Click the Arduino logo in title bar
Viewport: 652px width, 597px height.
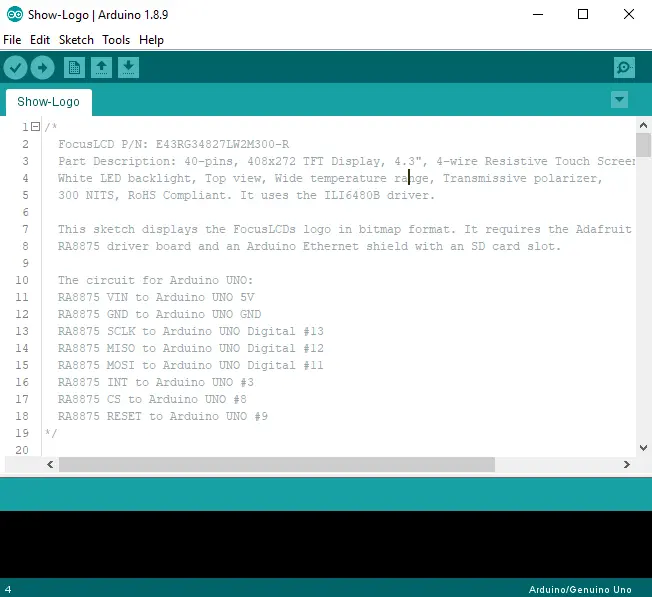(x=11, y=14)
